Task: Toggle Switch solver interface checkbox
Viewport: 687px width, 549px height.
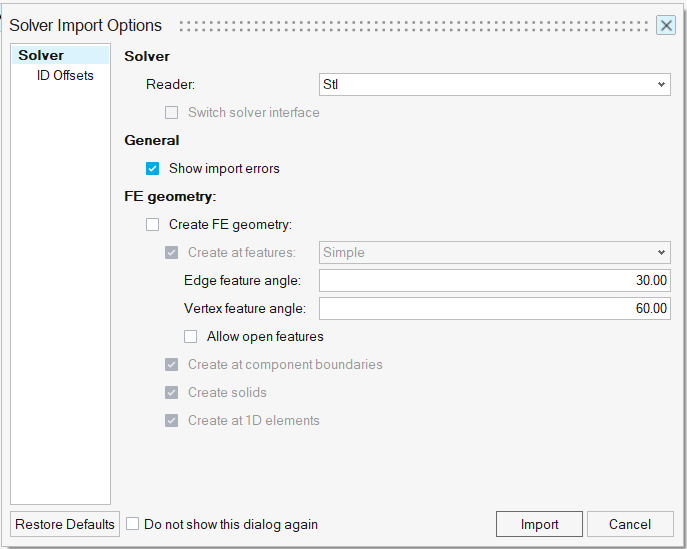Action: pyautogui.click(x=171, y=113)
